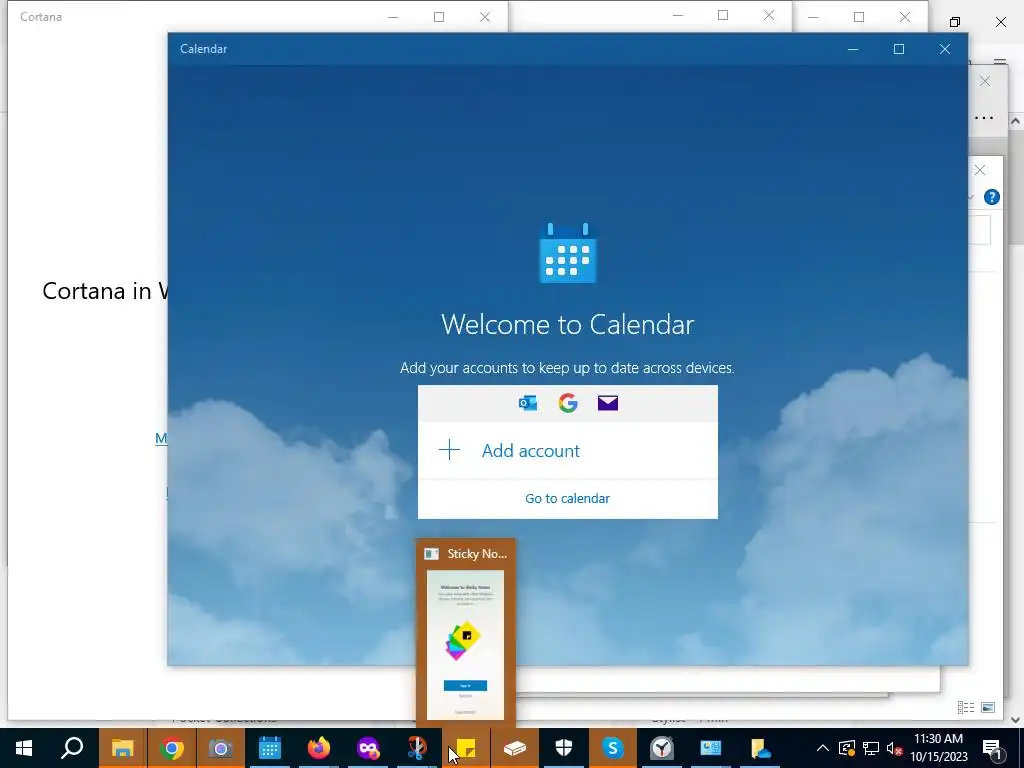Click the network status tray icon

871,748
